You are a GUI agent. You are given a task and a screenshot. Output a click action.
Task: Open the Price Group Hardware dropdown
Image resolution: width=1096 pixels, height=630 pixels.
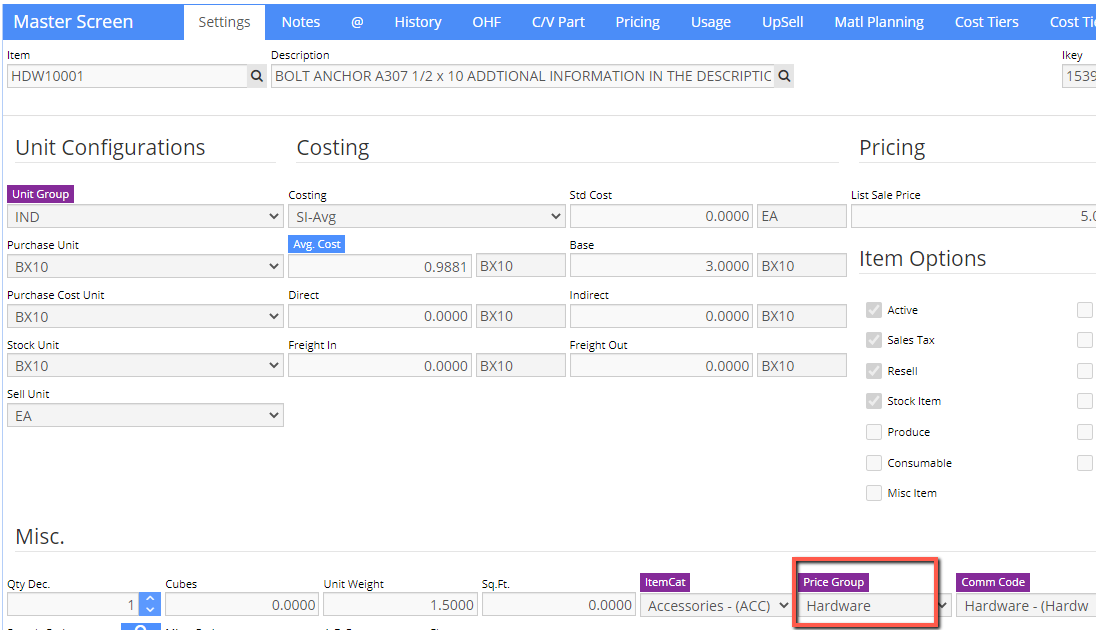coord(874,606)
